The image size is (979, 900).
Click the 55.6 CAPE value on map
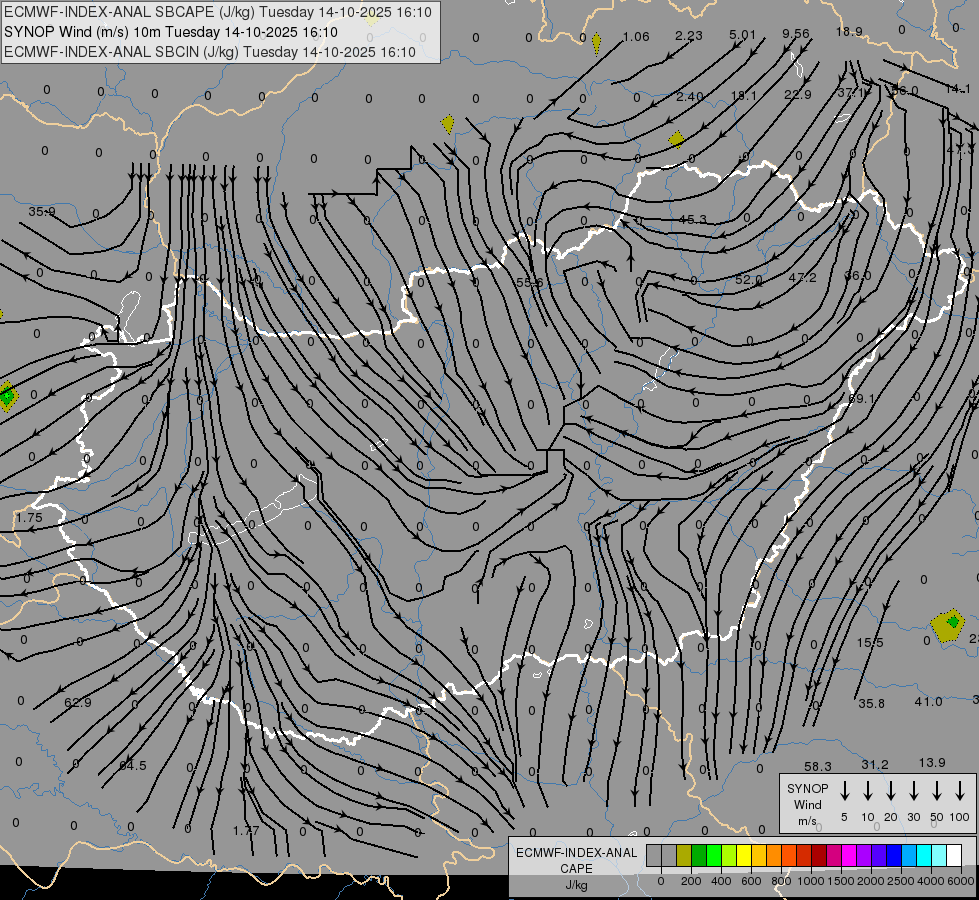529,282
